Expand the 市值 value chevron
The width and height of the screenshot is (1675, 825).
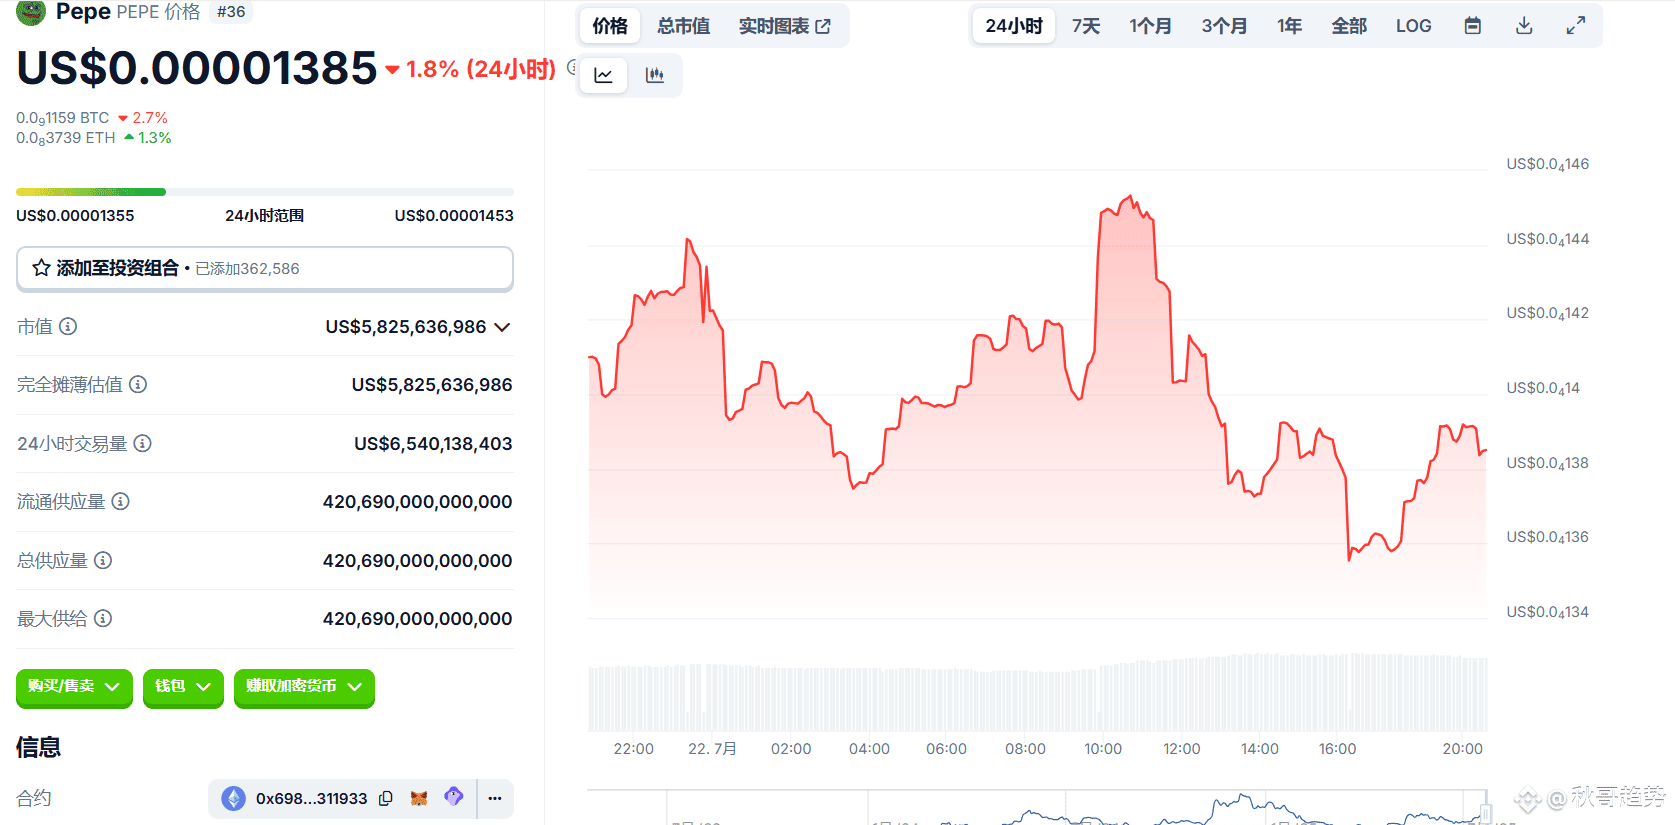[x=502, y=327]
